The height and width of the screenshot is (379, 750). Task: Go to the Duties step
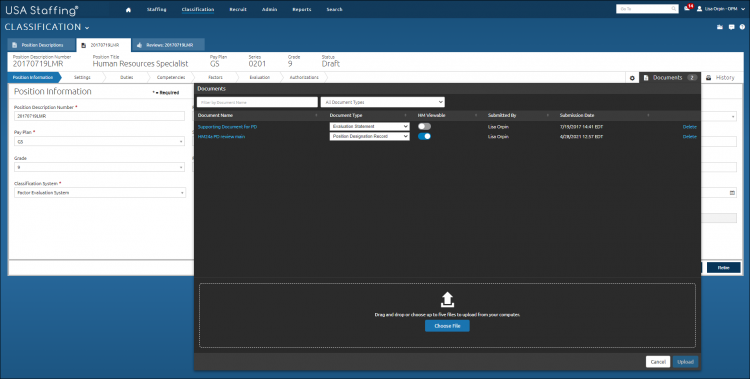coord(127,78)
